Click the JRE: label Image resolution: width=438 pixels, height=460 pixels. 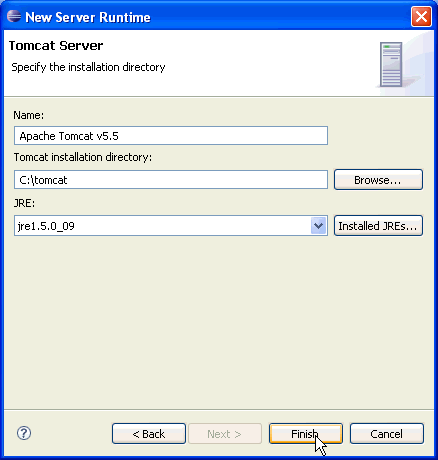click(x=24, y=203)
